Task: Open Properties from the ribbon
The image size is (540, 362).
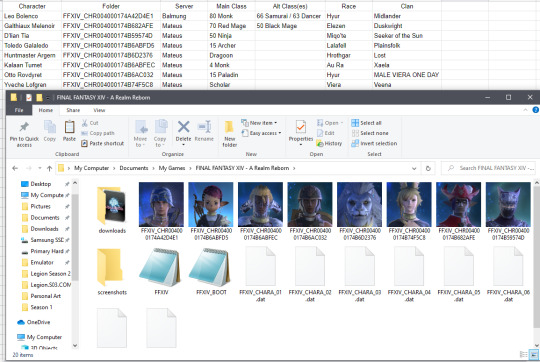Action: tap(301, 133)
